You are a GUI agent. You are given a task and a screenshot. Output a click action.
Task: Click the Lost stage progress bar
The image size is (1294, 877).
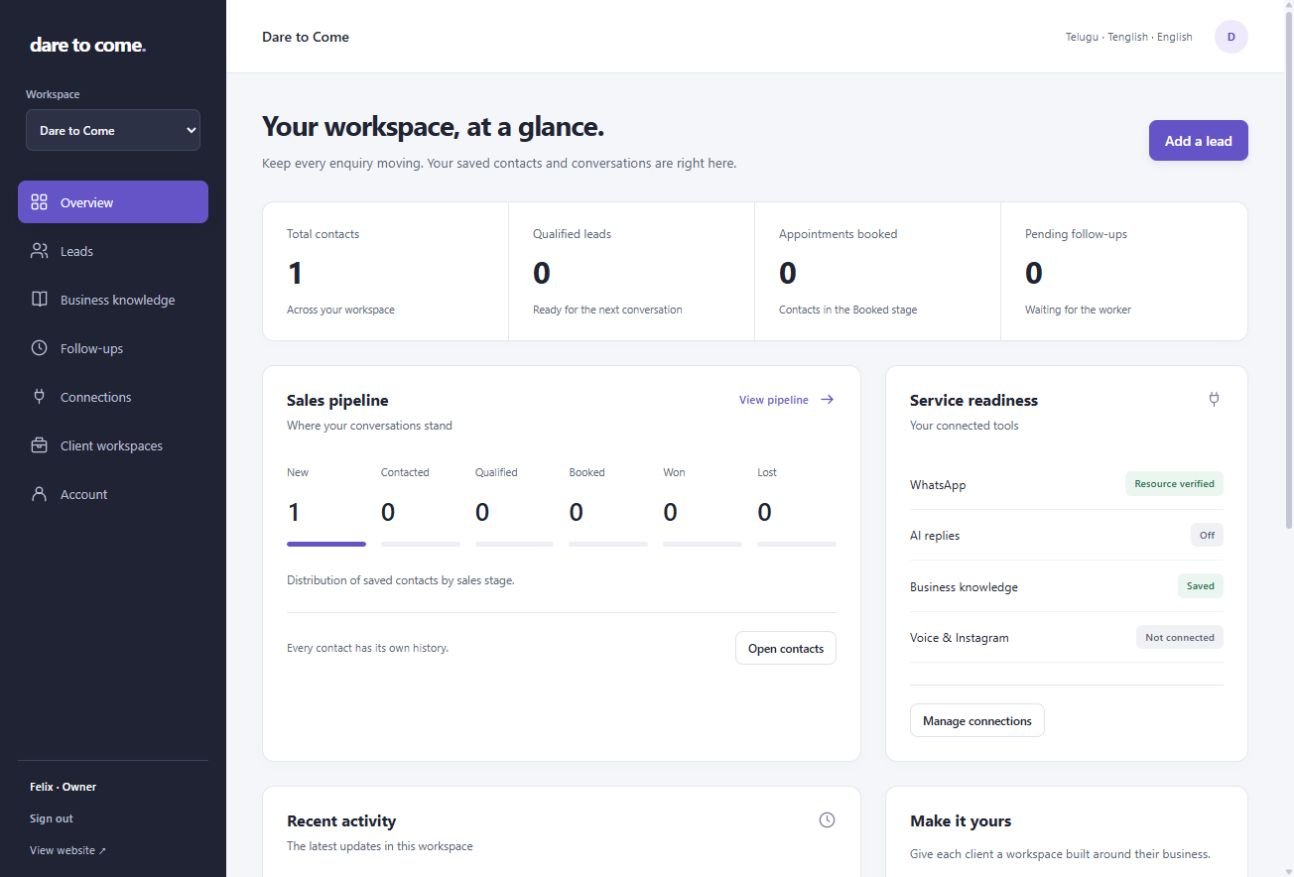coord(796,544)
